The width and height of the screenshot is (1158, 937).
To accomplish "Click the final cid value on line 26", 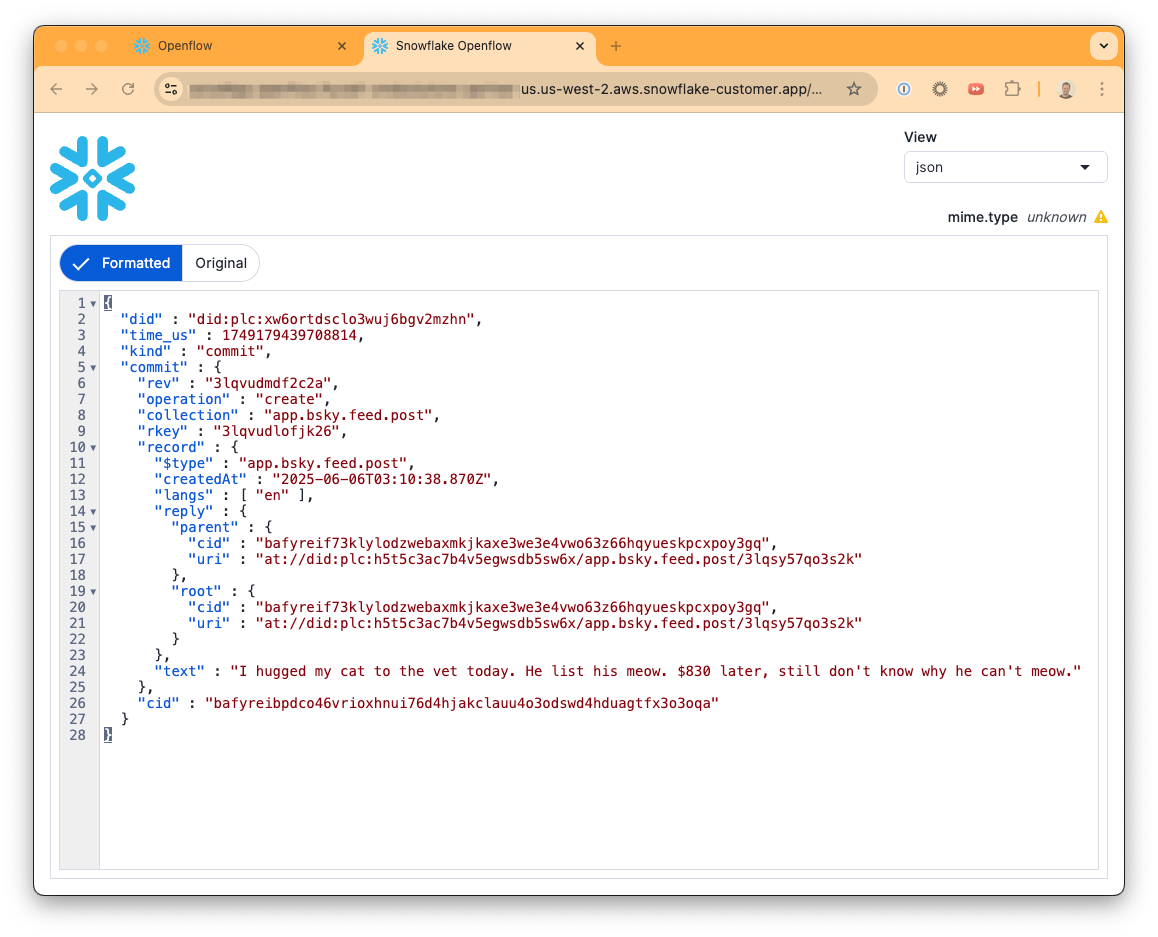I will point(462,703).
